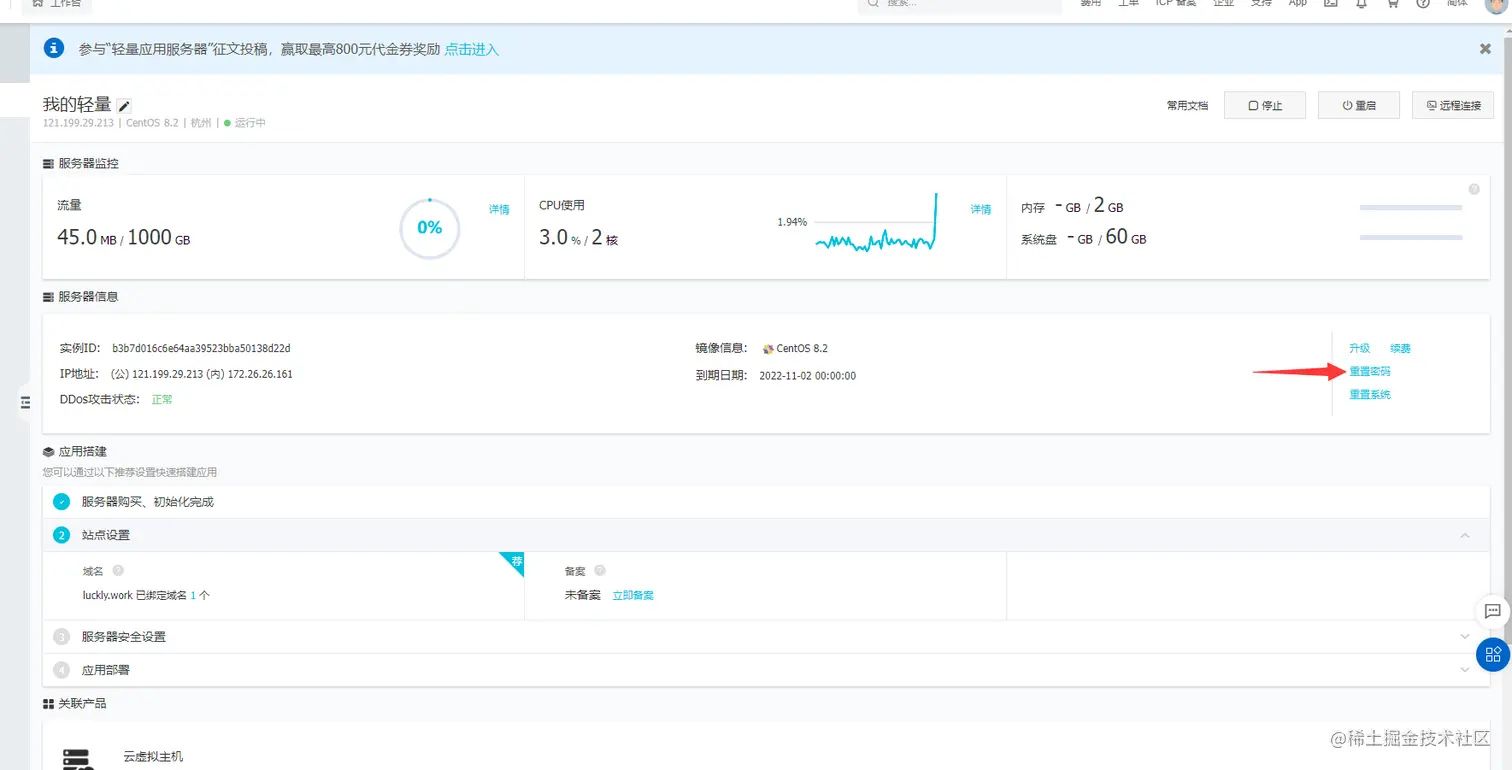Click the instance ID b3b7d016c6e64aa39523bba50138d22d
Image resolution: width=1512 pixels, height=770 pixels.
[x=201, y=348]
